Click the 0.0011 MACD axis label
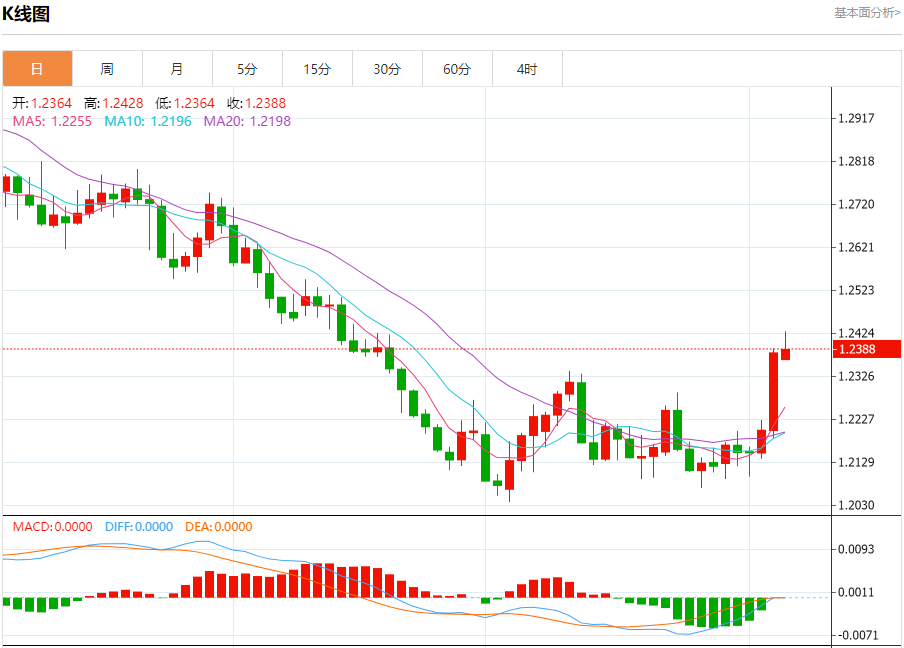 tap(856, 592)
